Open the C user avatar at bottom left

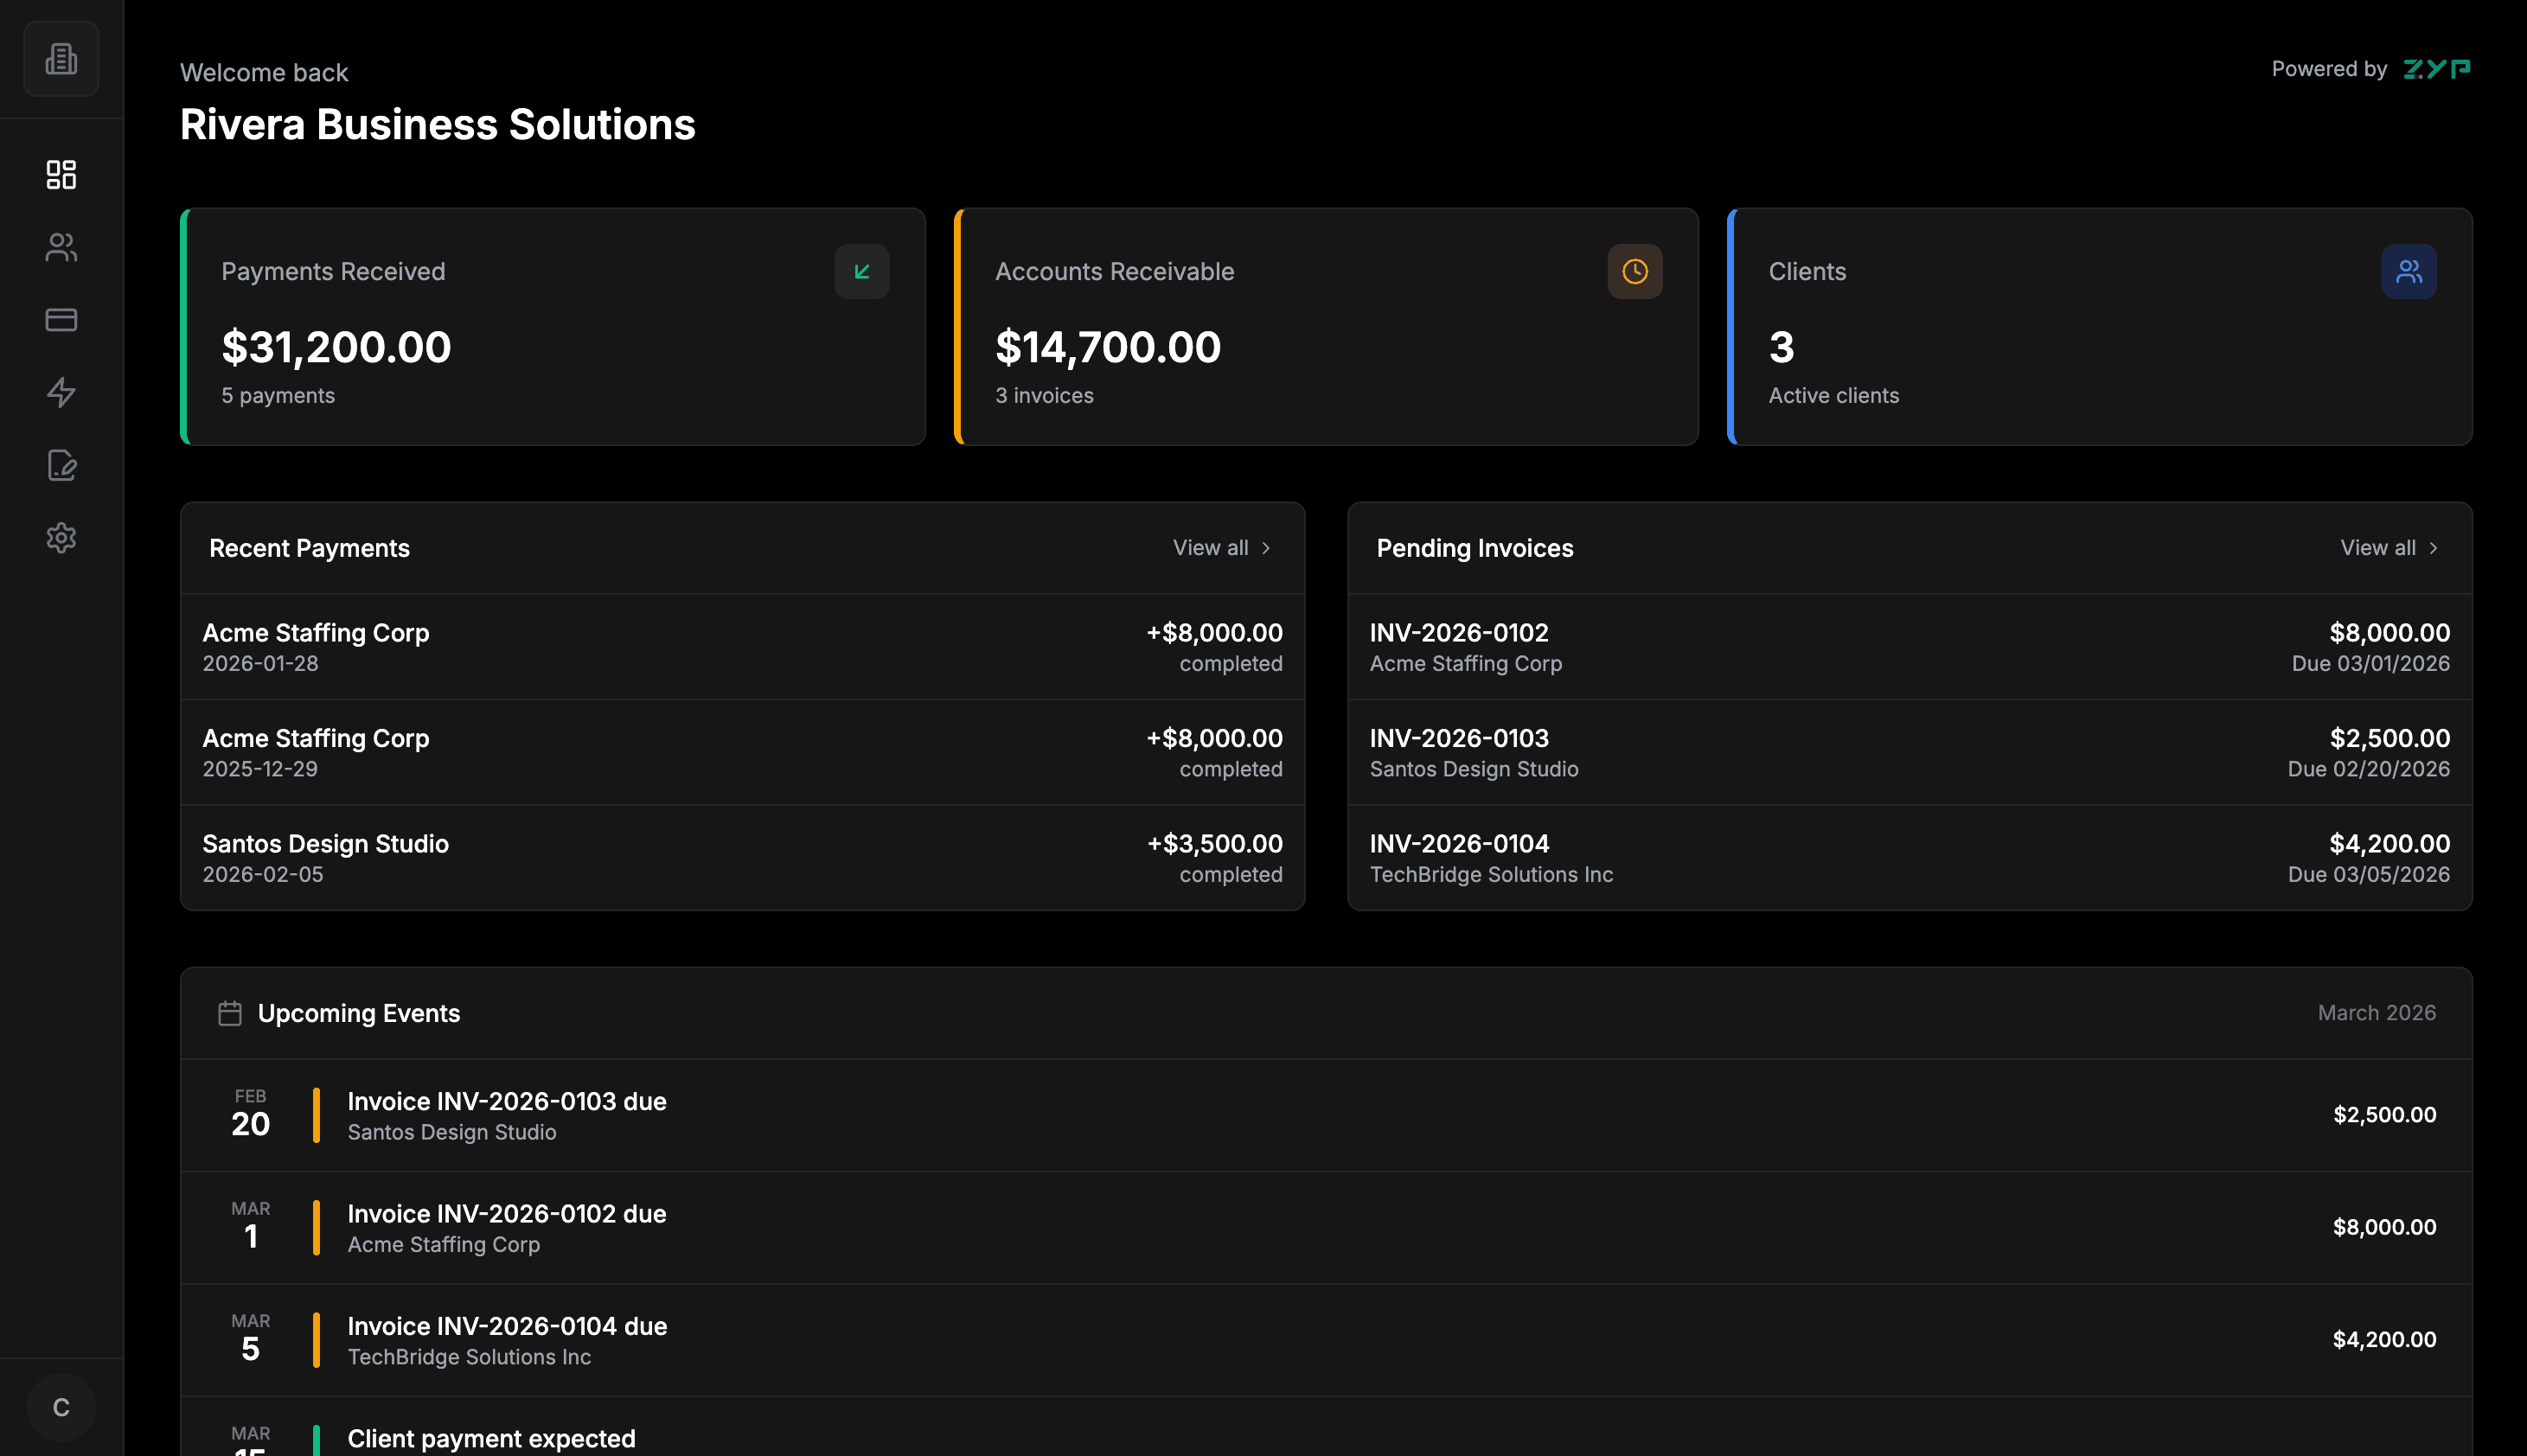[x=61, y=1406]
